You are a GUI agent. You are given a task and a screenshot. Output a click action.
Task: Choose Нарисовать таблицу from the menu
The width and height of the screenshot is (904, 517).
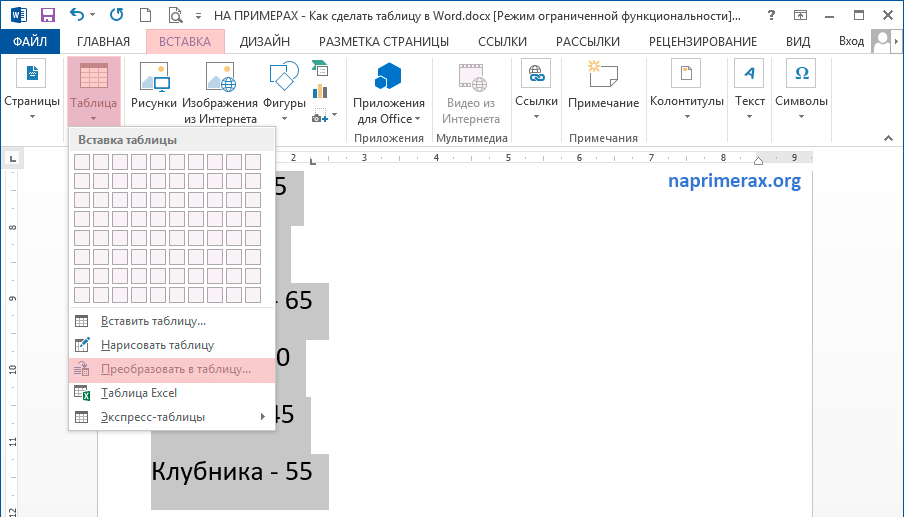[157, 345]
